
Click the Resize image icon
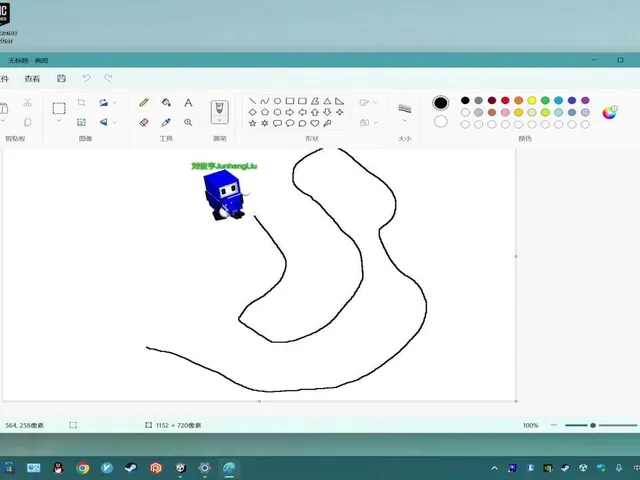pos(81,122)
